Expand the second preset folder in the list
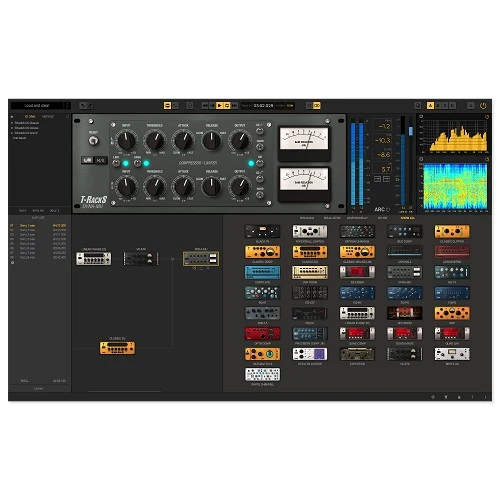 (x=12, y=128)
